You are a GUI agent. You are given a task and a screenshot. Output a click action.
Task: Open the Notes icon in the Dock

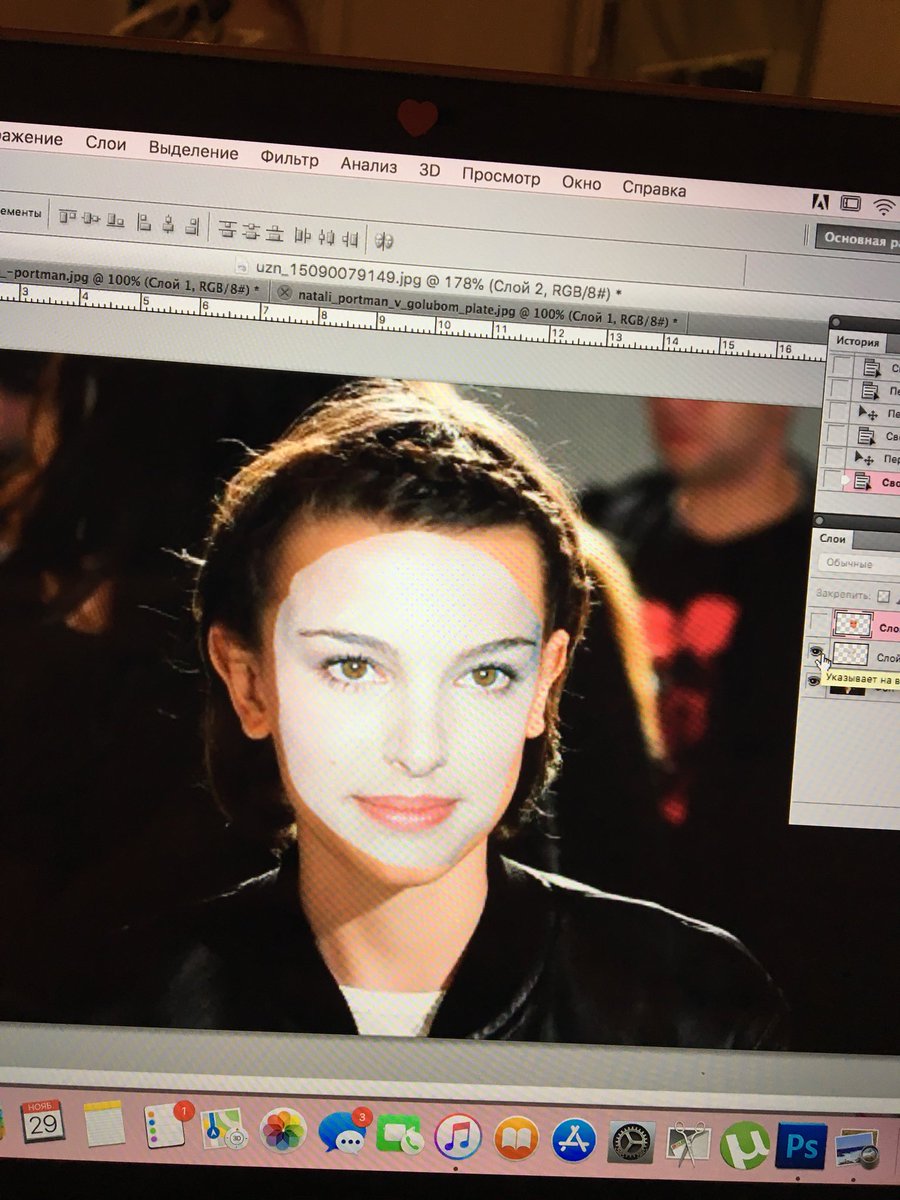[x=104, y=1123]
